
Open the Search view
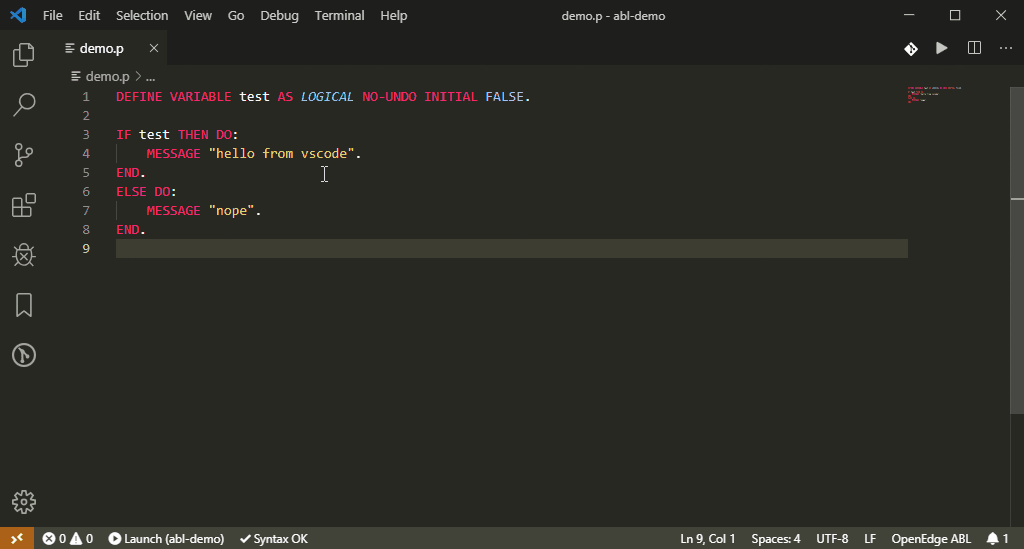coord(24,104)
